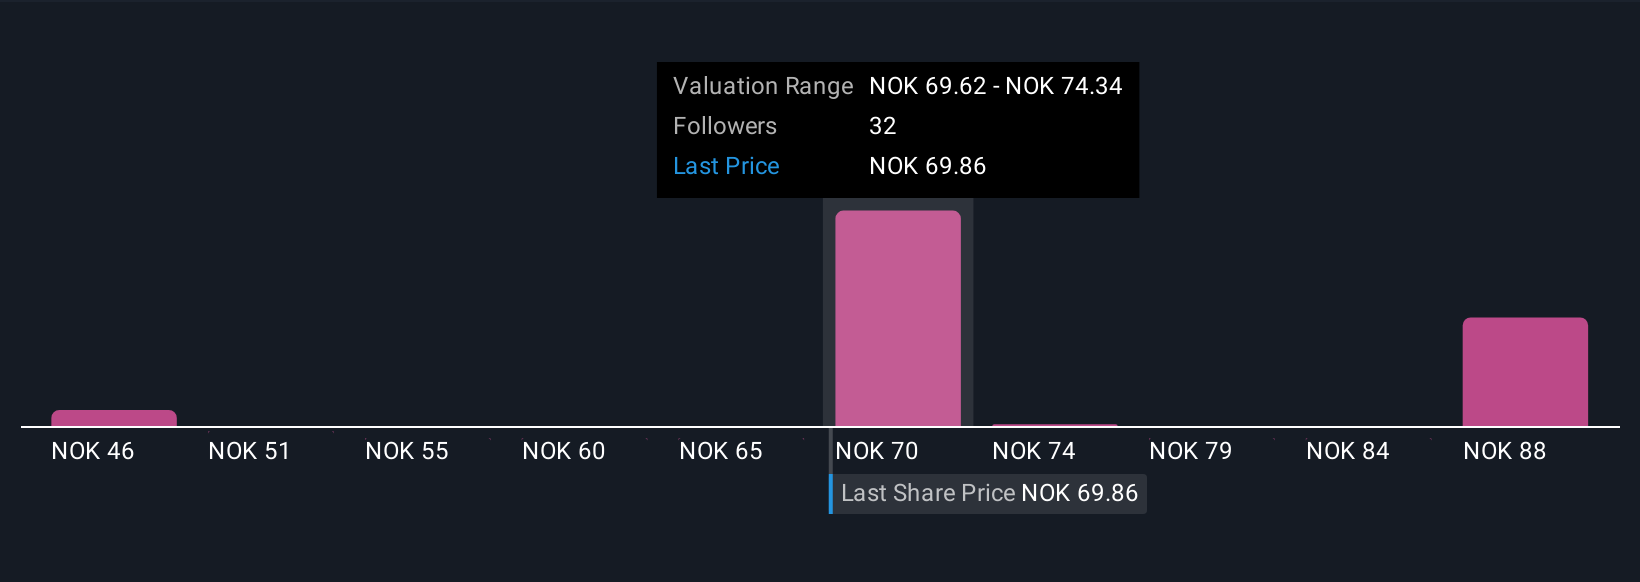Click the Followers count 32 in tooltip
This screenshot has width=1640, height=582.
point(883,126)
